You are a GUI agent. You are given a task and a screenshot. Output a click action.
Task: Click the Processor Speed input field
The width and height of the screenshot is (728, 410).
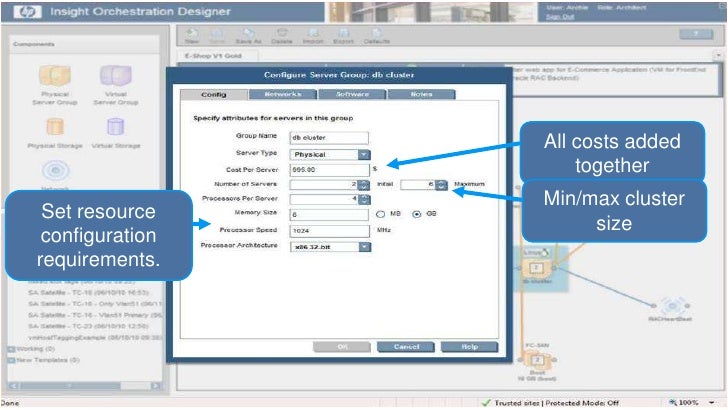tap(329, 231)
